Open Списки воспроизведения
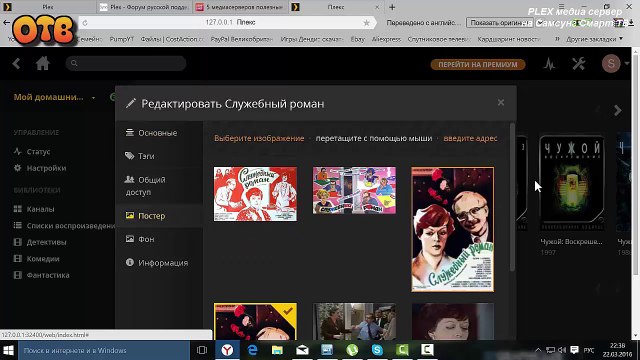The image size is (640, 360). (x=71, y=226)
